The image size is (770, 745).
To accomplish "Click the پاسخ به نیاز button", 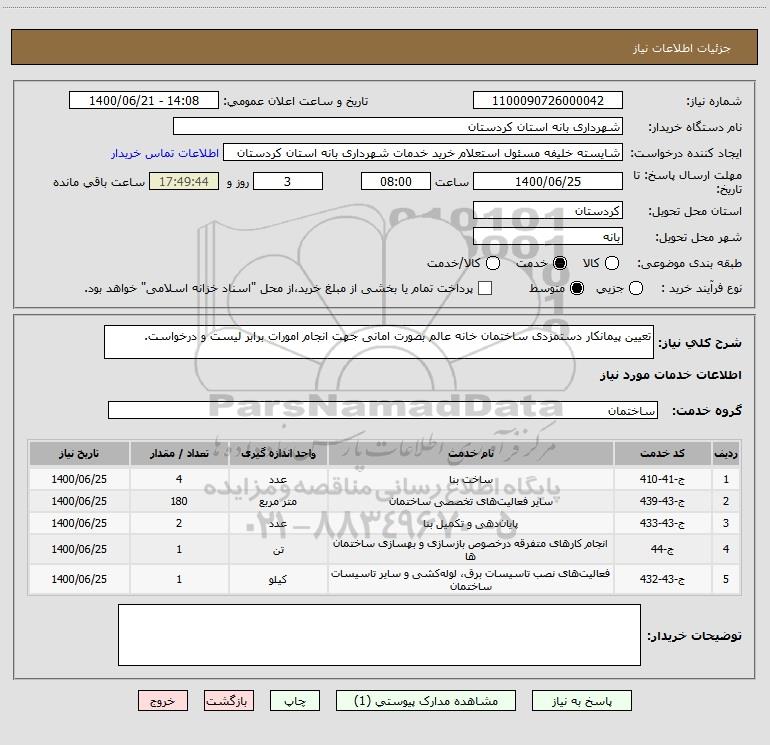I will pos(581,701).
